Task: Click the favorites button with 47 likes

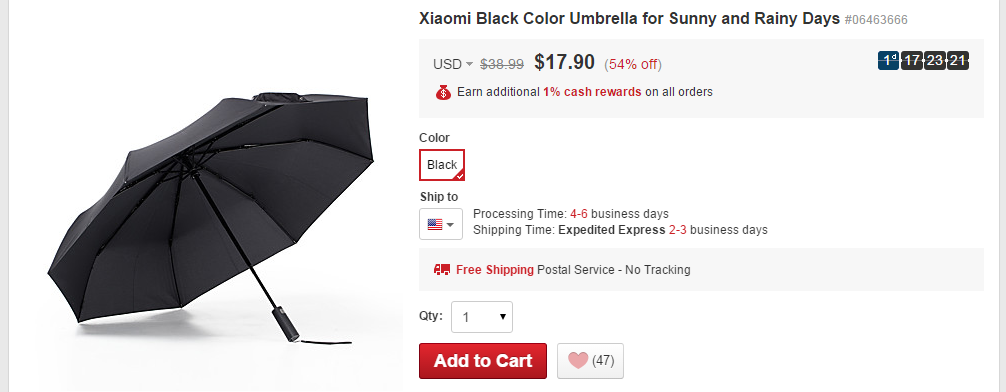Action: [590, 361]
